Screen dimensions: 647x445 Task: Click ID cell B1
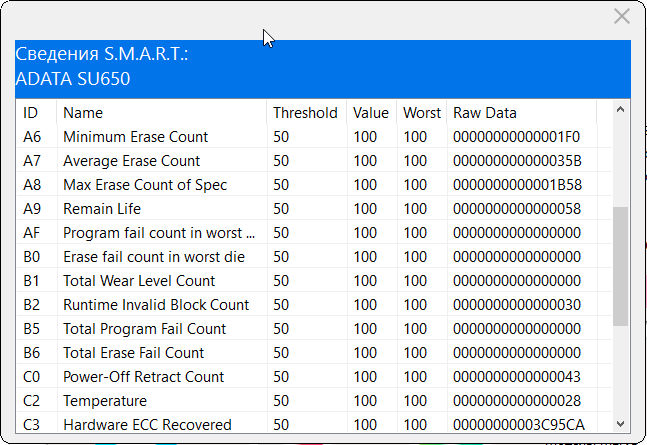pos(31,281)
